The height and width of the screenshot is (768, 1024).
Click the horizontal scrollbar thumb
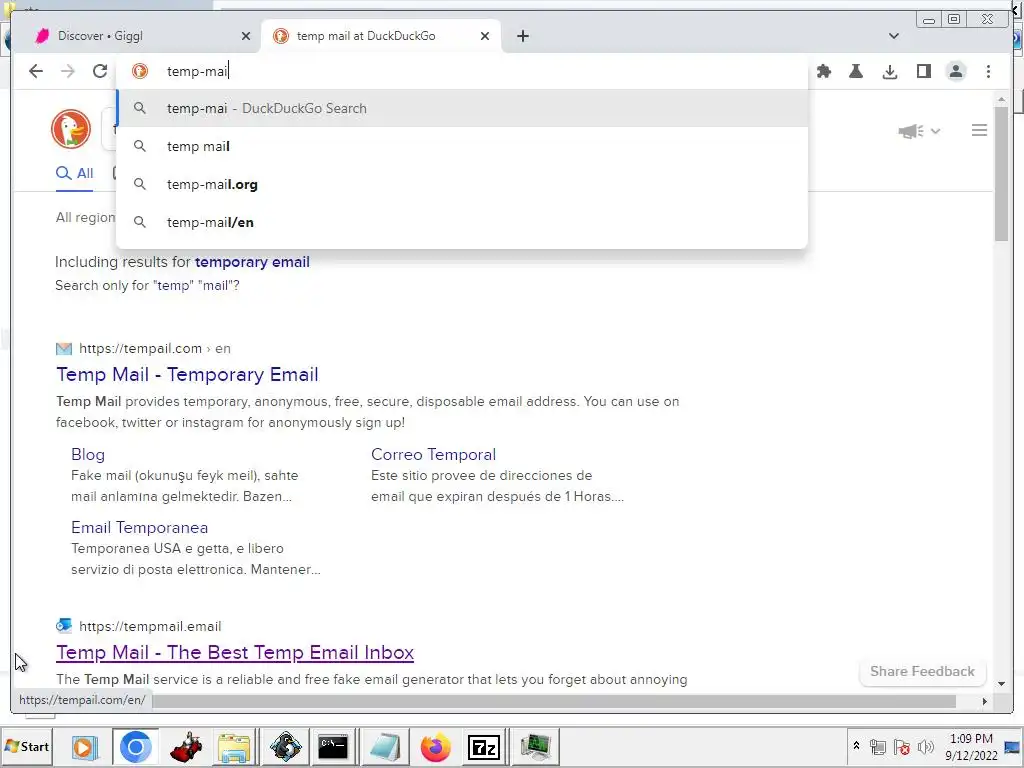pos(554,701)
